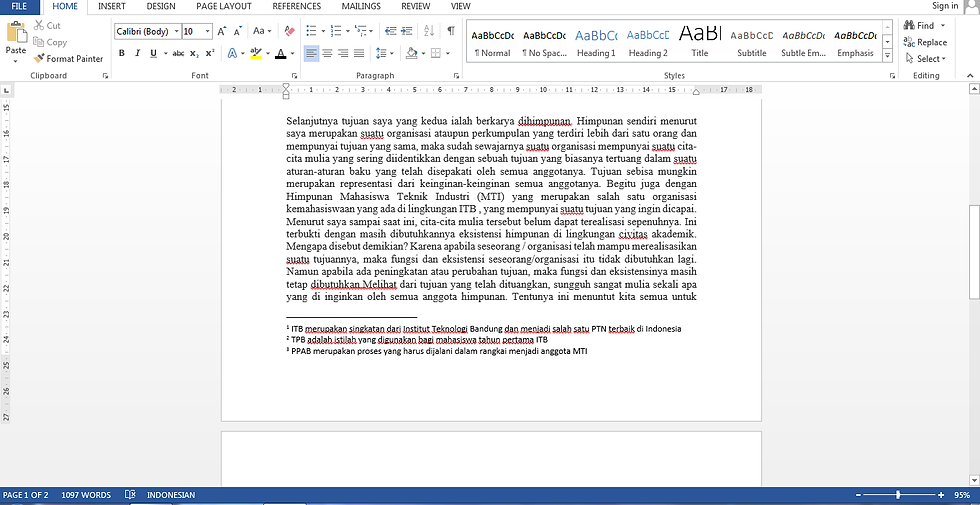
Task: Switch to INSERT tab
Action: click(112, 6)
